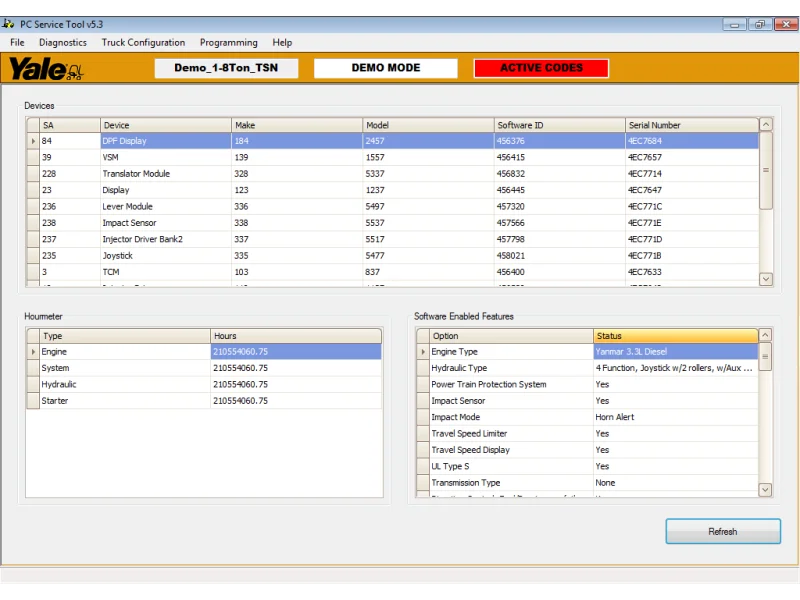
Task: Click the Software Enabled Features scrollbar thumb
Action: 765,357
